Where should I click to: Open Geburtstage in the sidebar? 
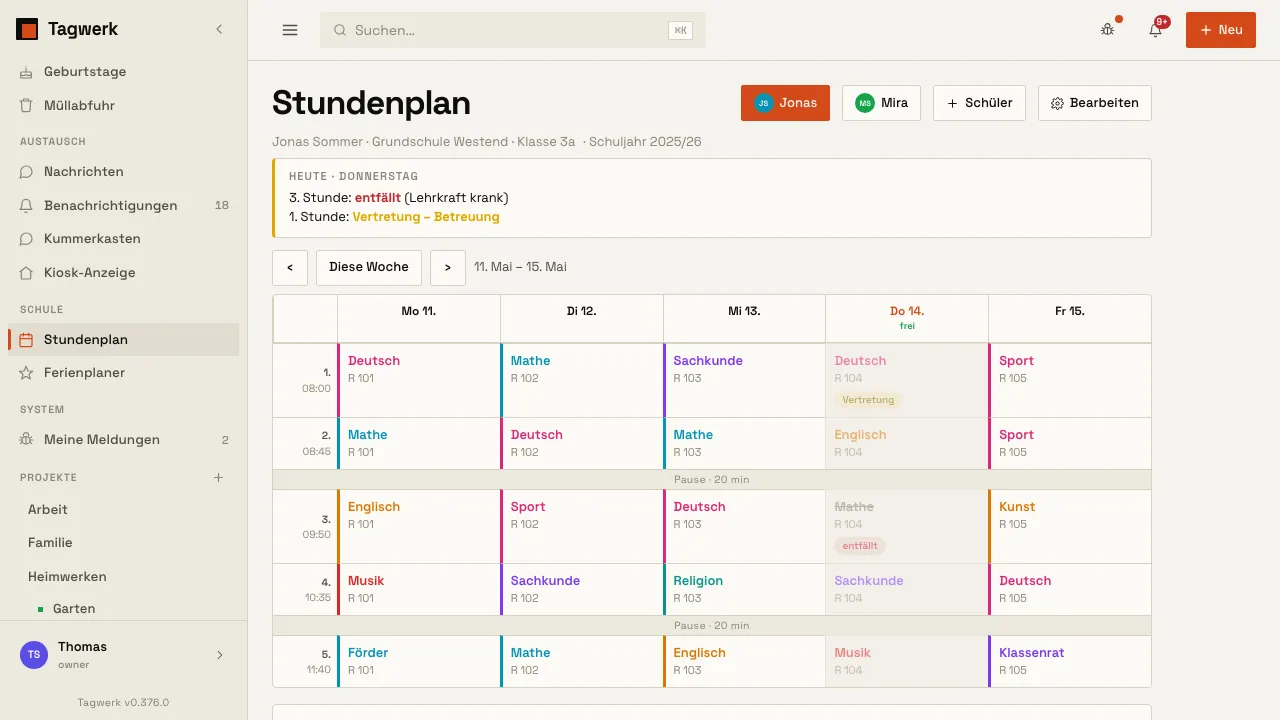click(x=124, y=72)
